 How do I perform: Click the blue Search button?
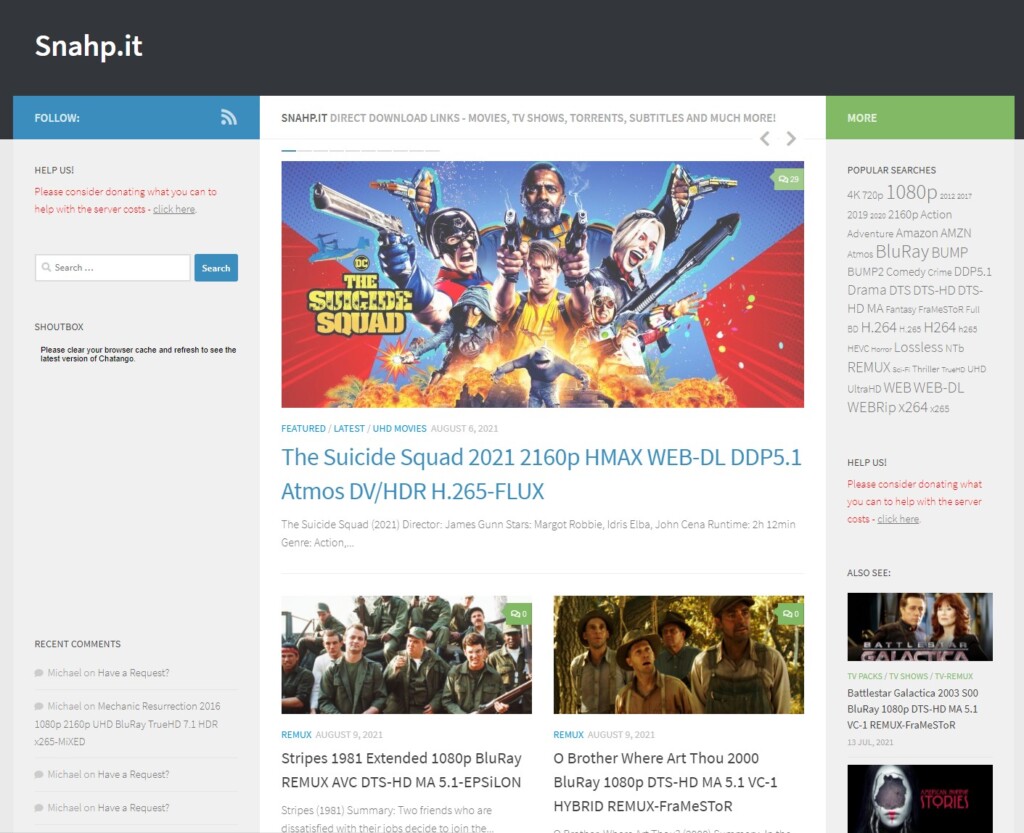[x=216, y=268]
